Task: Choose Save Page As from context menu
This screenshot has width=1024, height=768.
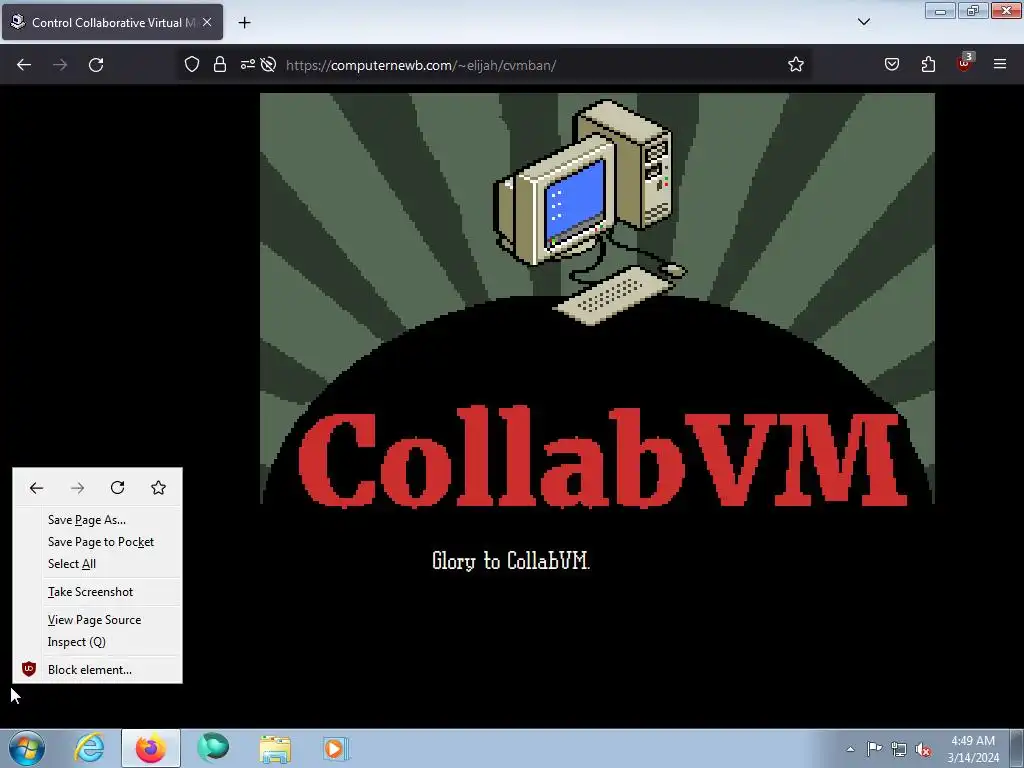Action: click(x=97, y=520)
